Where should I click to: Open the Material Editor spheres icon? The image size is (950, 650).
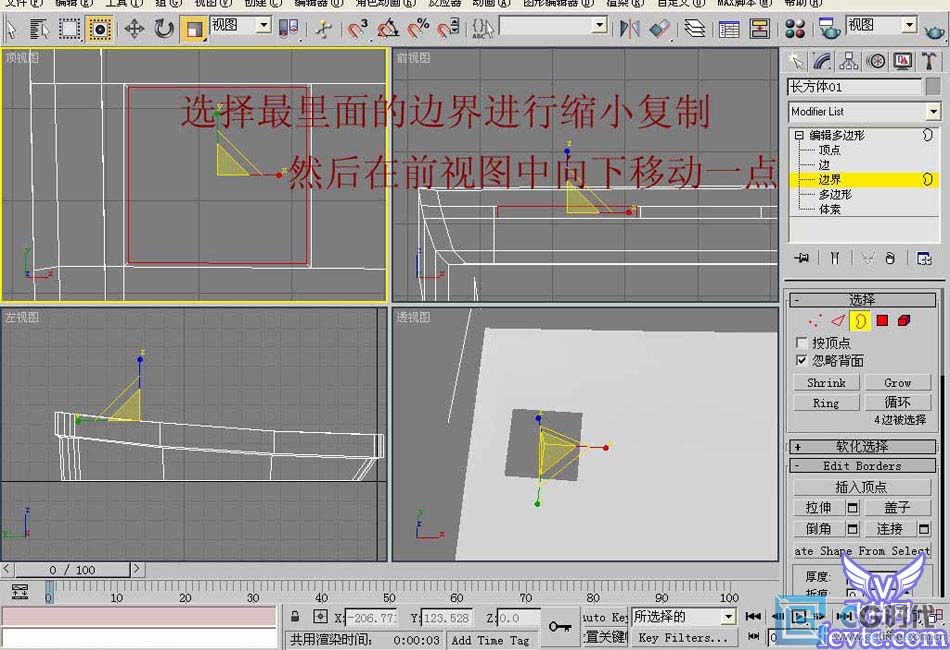794,28
